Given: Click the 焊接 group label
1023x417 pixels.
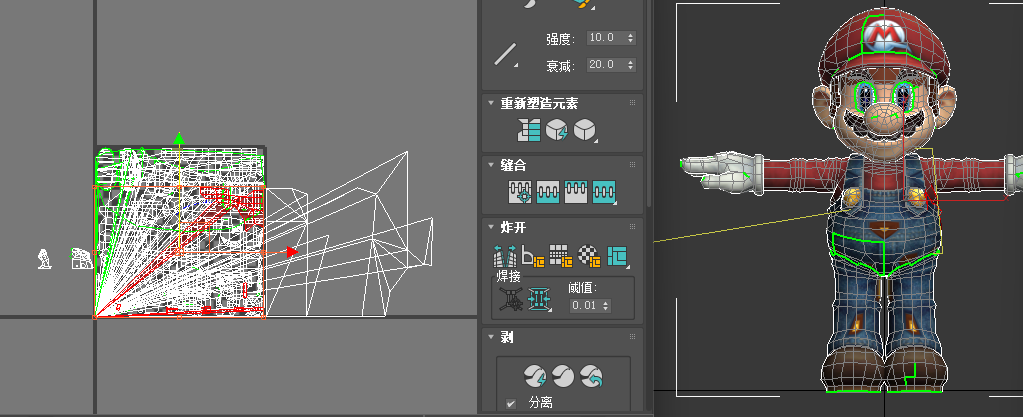Looking at the screenshot, I should [508, 276].
